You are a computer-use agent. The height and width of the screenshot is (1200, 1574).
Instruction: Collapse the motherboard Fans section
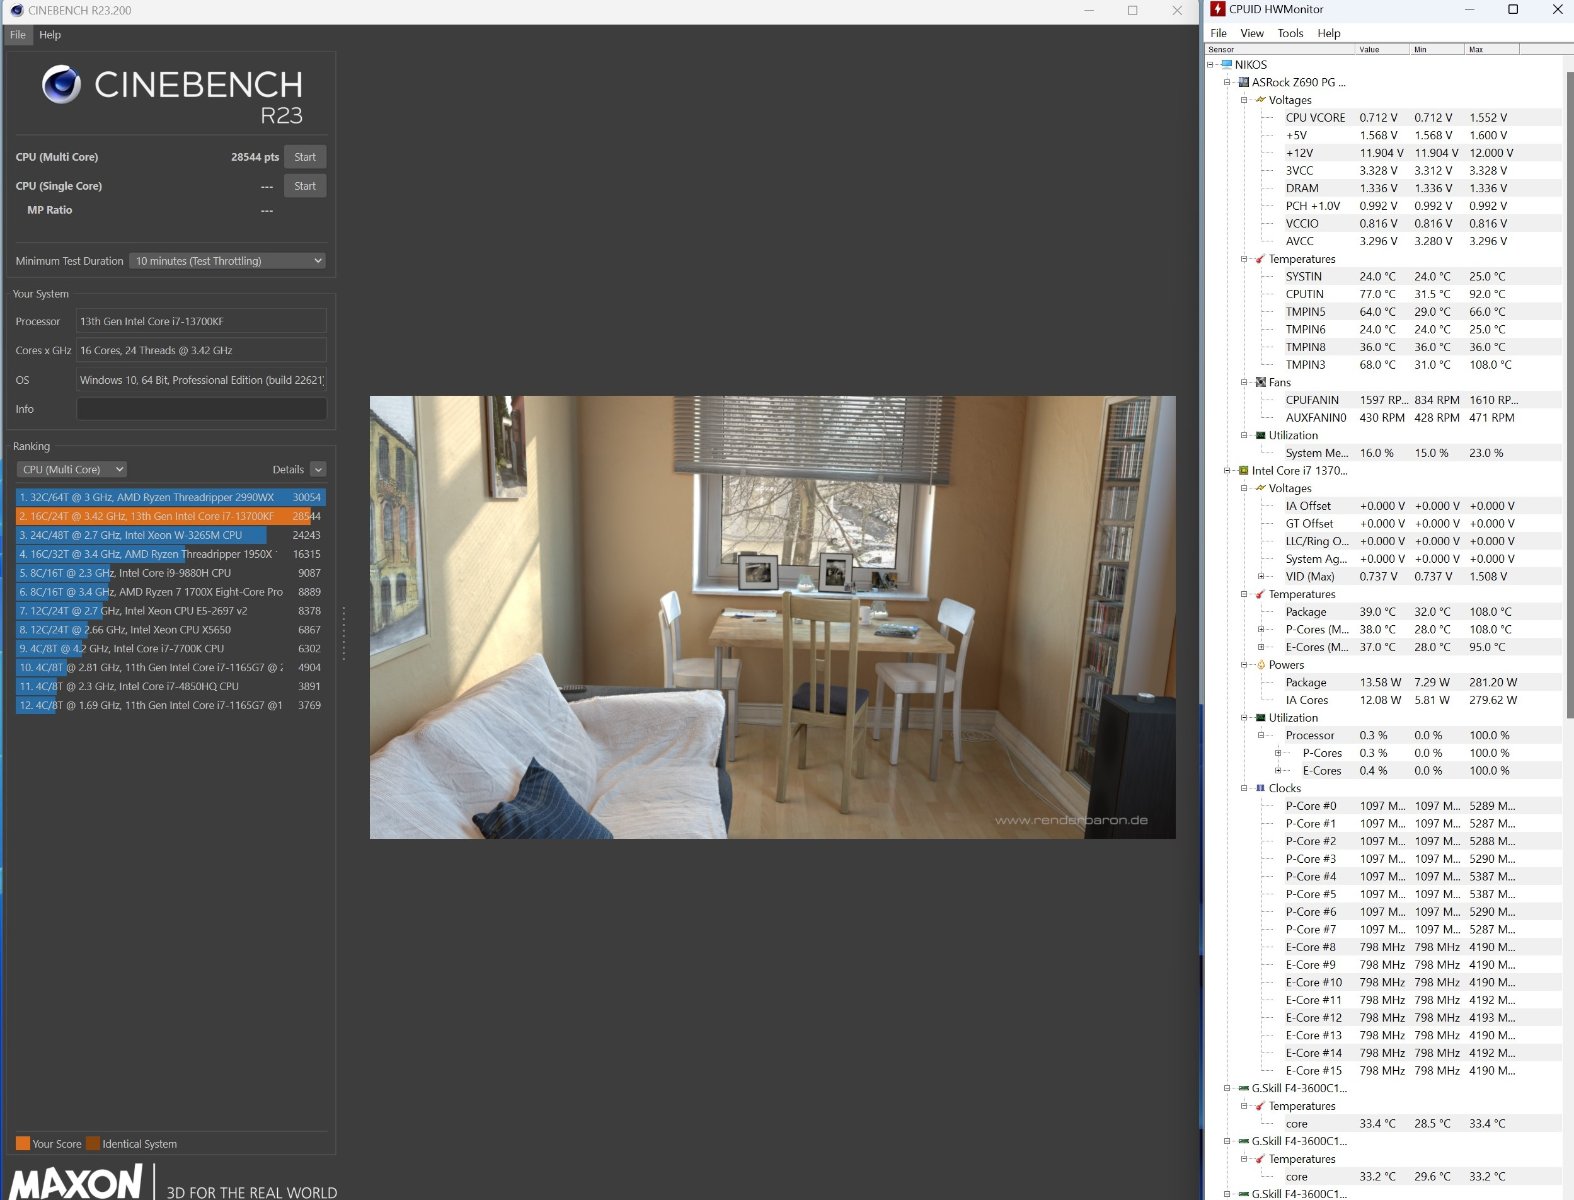1244,382
